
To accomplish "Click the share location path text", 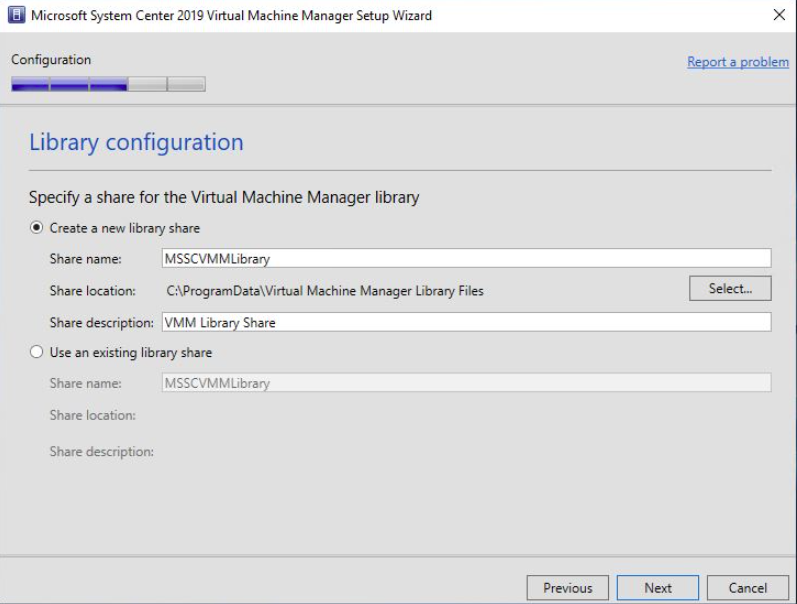I will tap(325, 291).
